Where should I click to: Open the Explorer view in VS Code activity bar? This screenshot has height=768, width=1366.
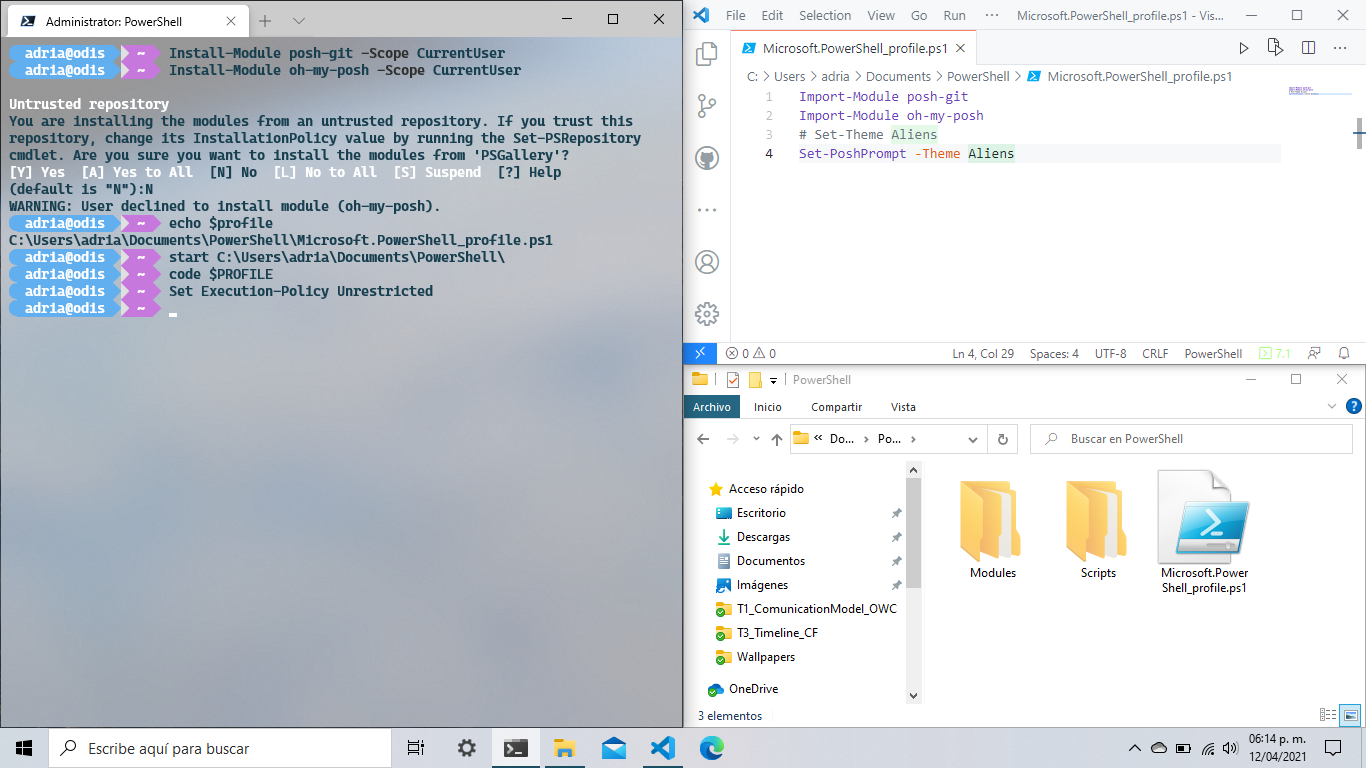[707, 54]
